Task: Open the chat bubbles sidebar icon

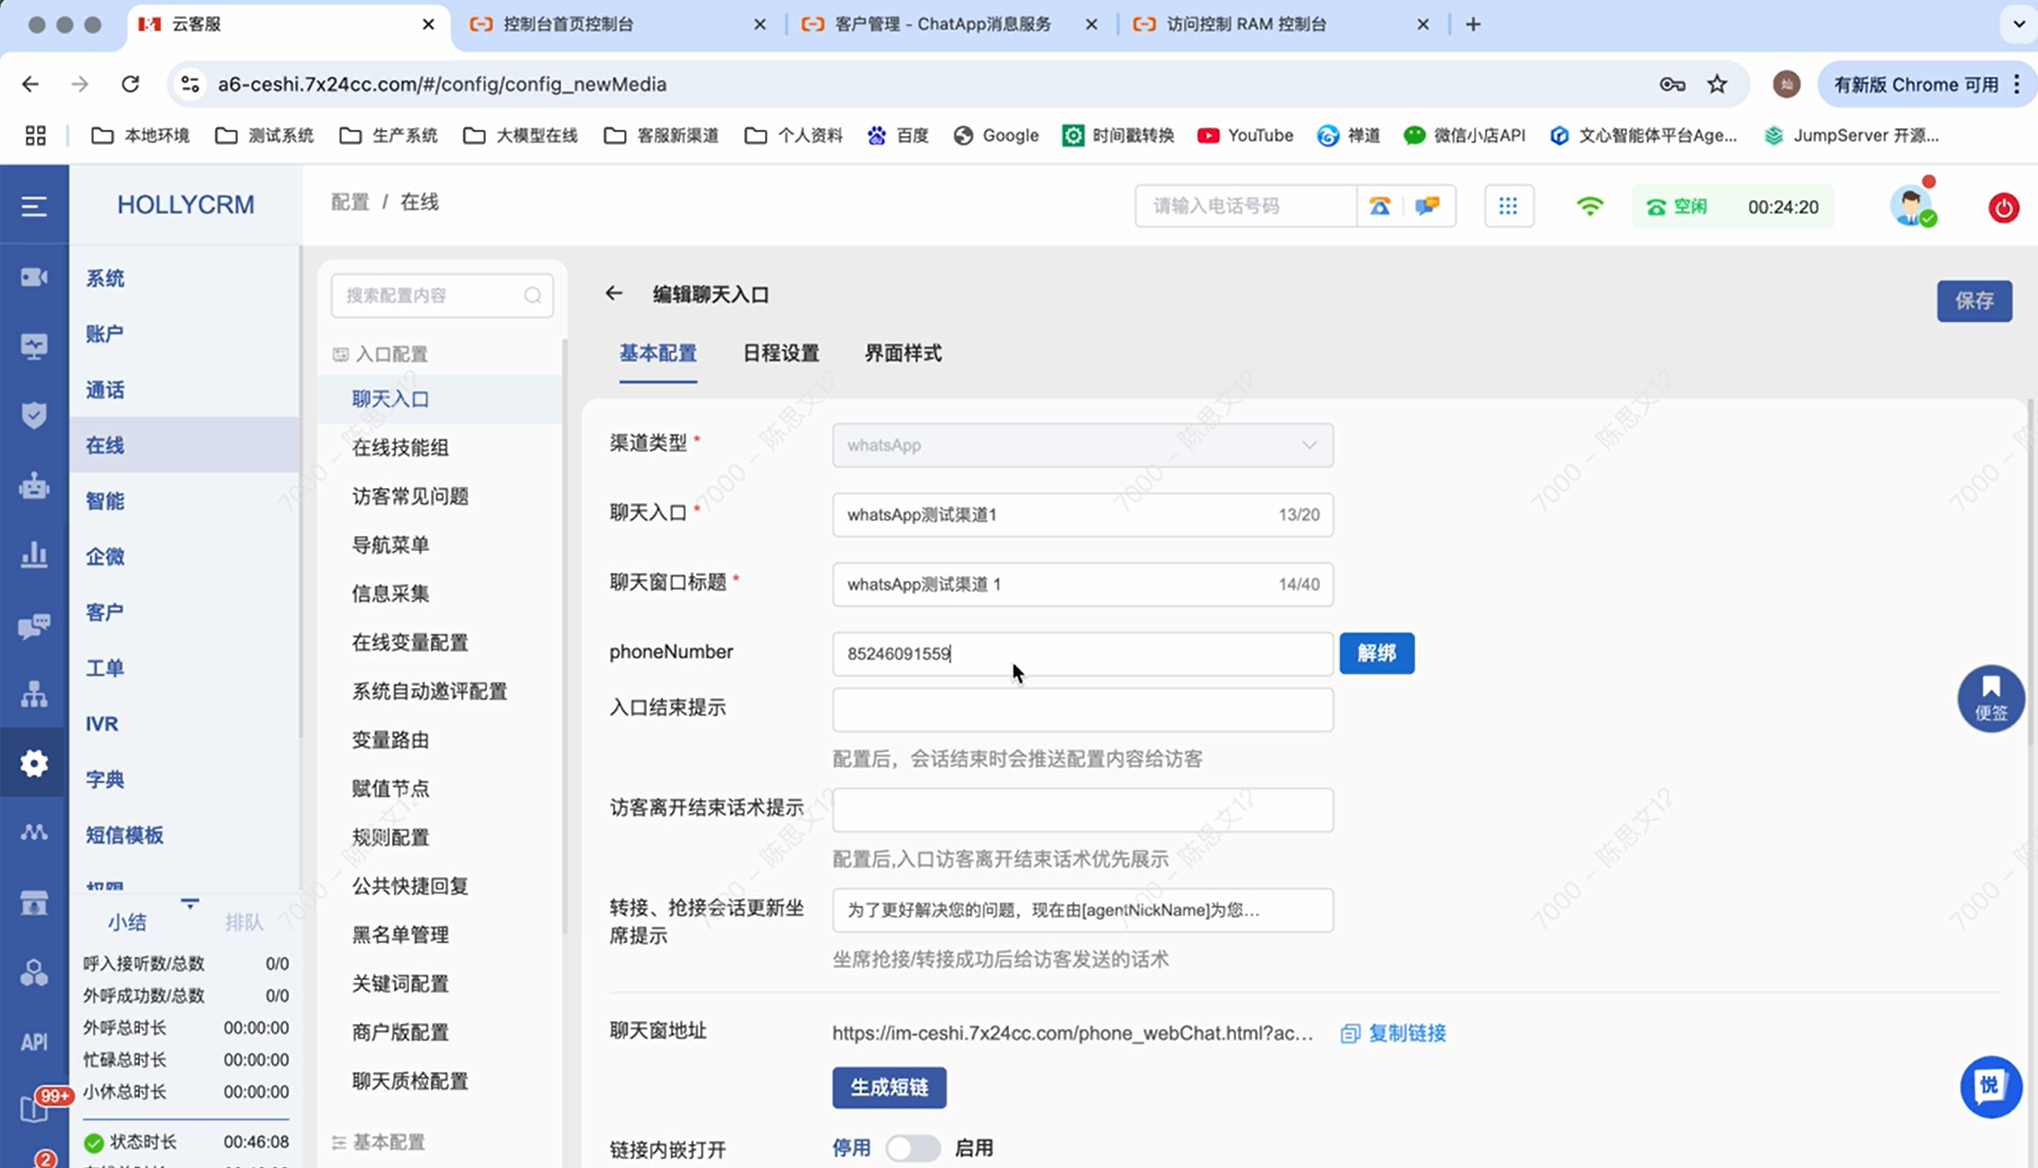Action: [x=34, y=626]
